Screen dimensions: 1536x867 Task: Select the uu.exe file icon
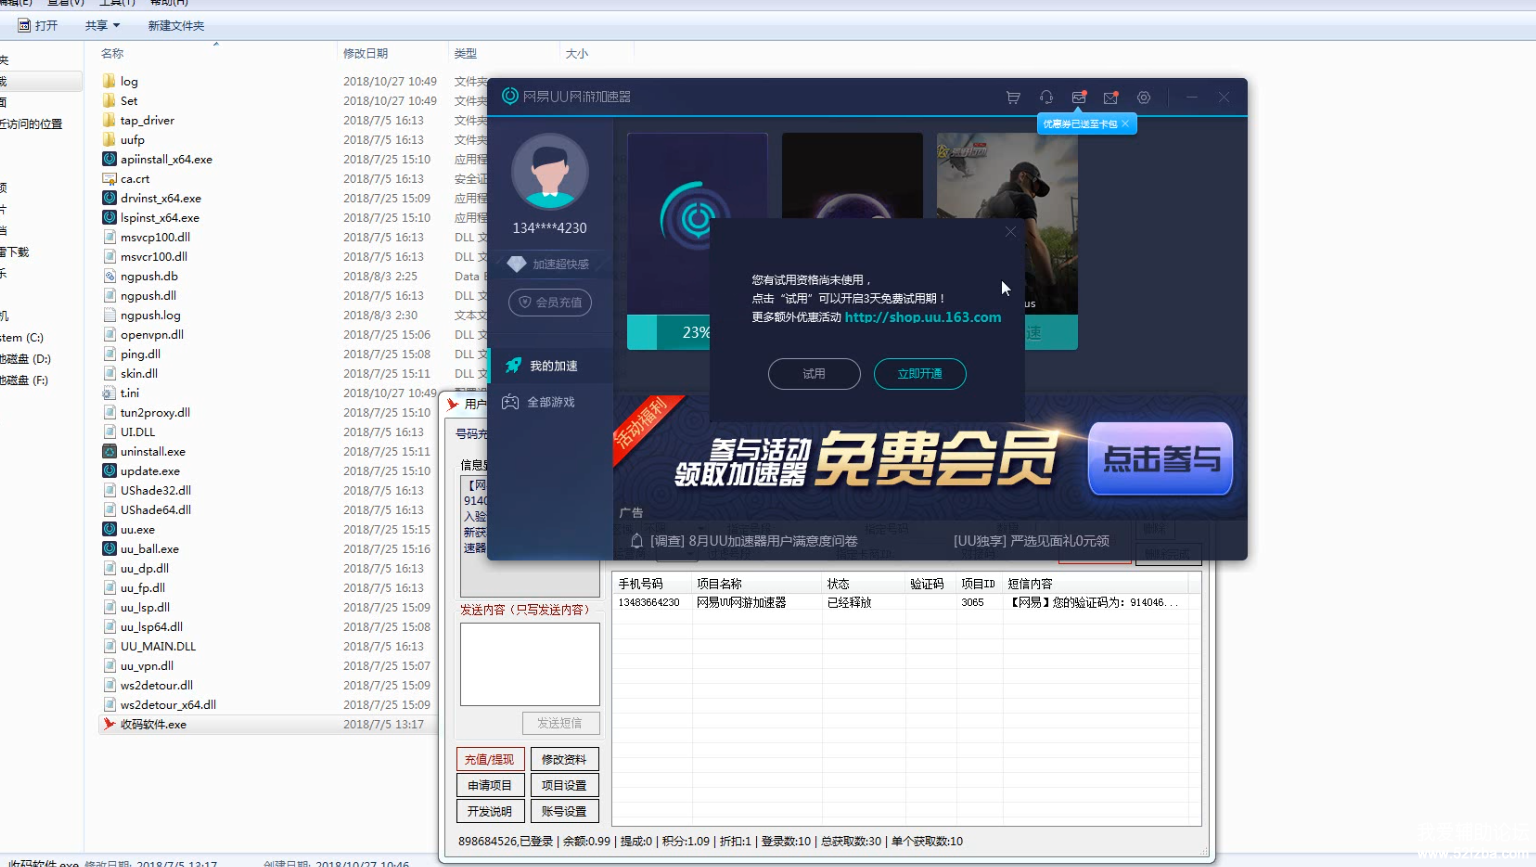pyautogui.click(x=110, y=530)
